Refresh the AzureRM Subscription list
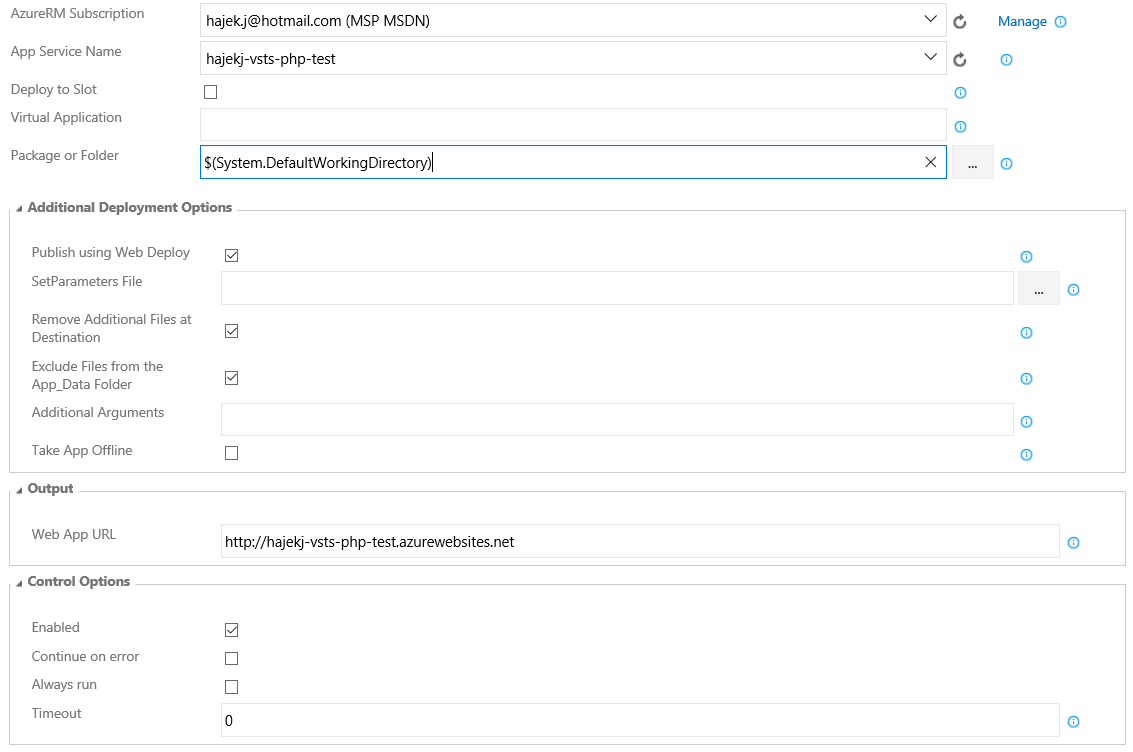1133x752 pixels. pyautogui.click(x=960, y=21)
